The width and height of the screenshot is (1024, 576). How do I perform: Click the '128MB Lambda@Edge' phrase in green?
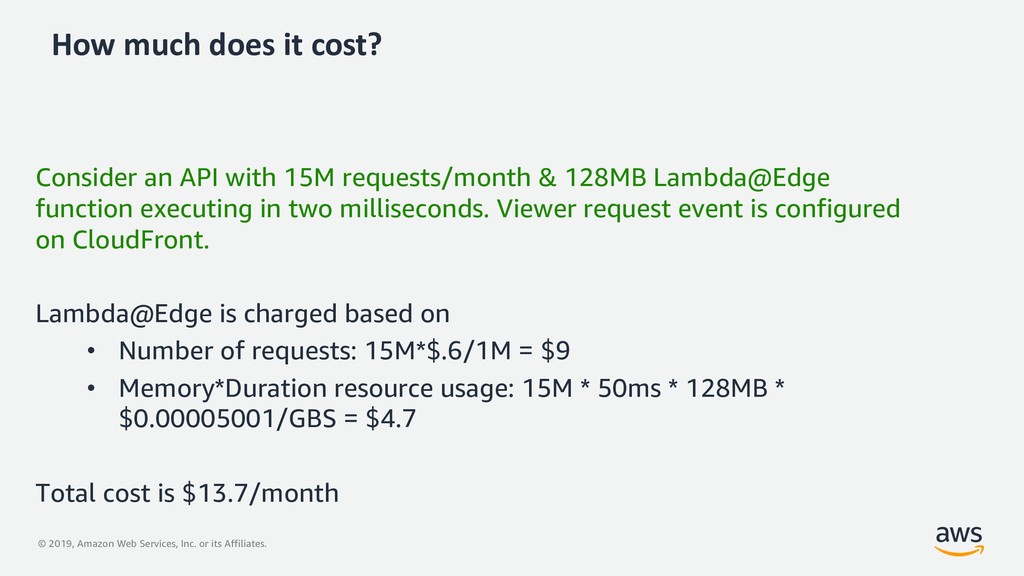click(x=697, y=178)
